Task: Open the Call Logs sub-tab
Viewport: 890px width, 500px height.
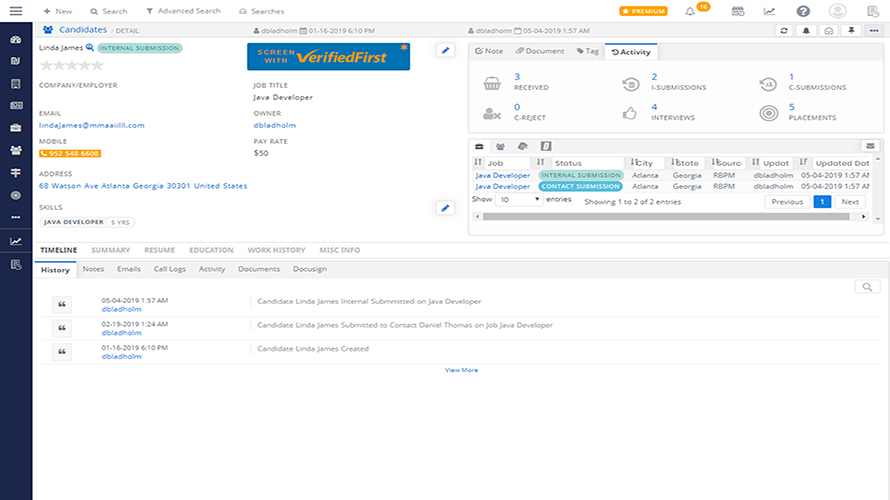Action: [170, 269]
